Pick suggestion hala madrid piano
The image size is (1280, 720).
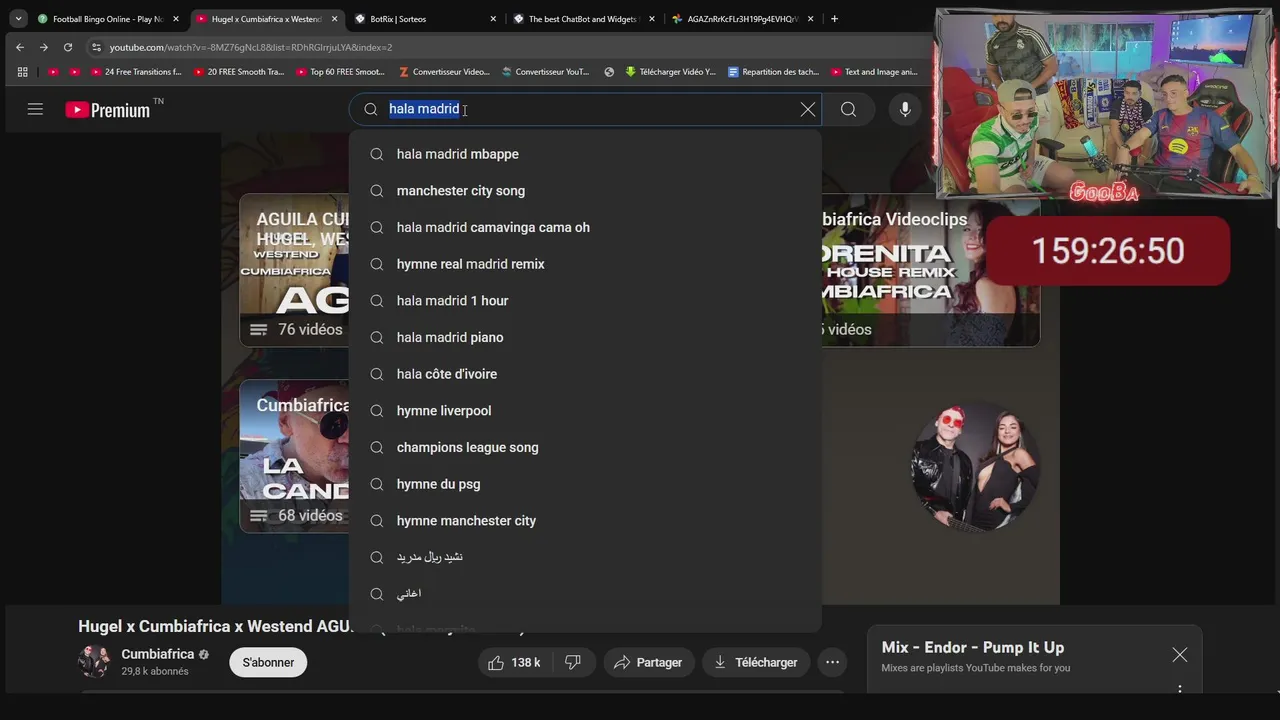585,337
